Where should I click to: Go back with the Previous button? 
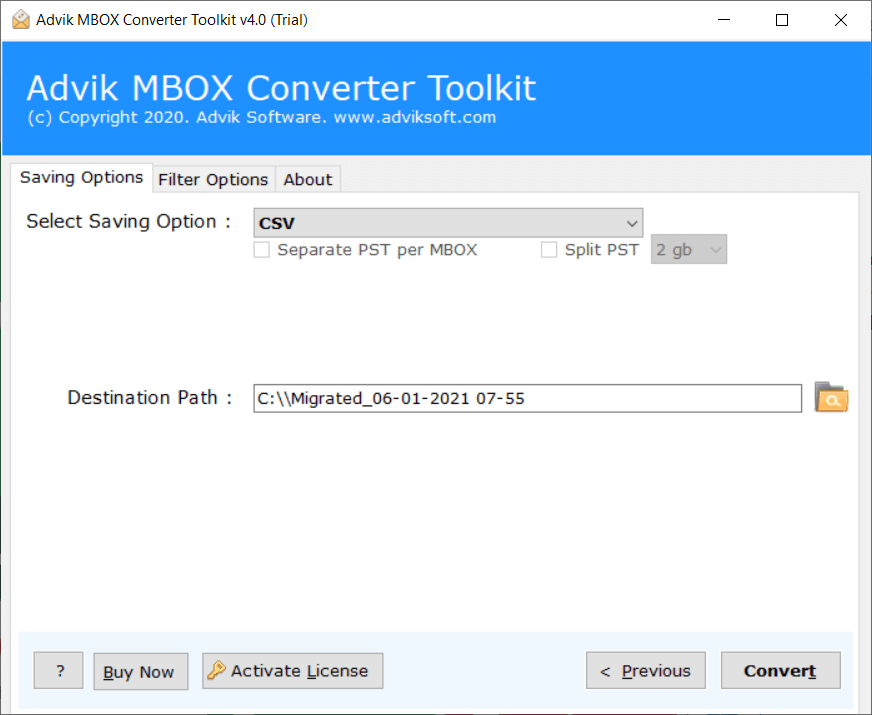[645, 671]
